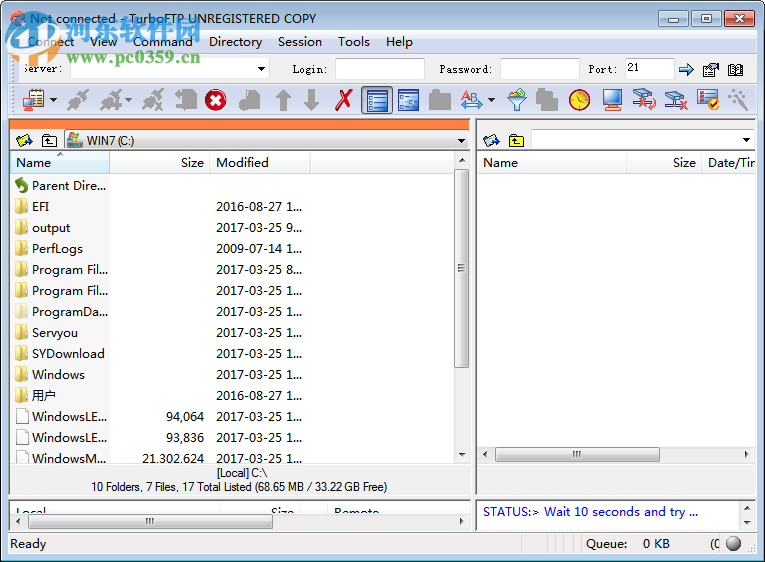
Task: Click the Download arrow icon
Action: coord(311,100)
